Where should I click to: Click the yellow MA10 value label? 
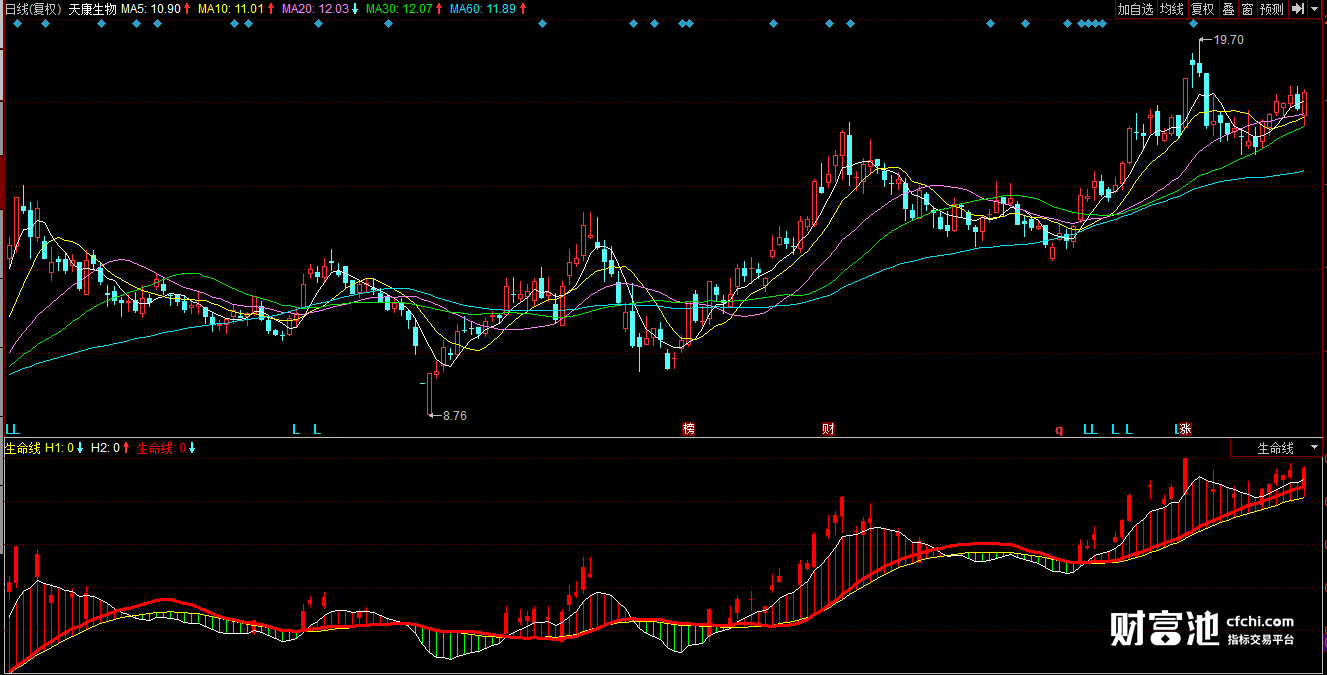coord(235,9)
